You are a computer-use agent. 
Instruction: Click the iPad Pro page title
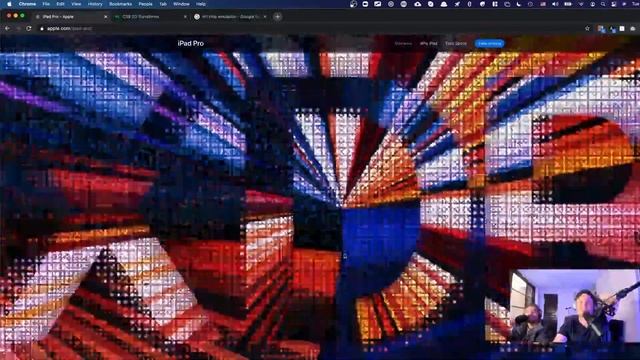pos(191,43)
